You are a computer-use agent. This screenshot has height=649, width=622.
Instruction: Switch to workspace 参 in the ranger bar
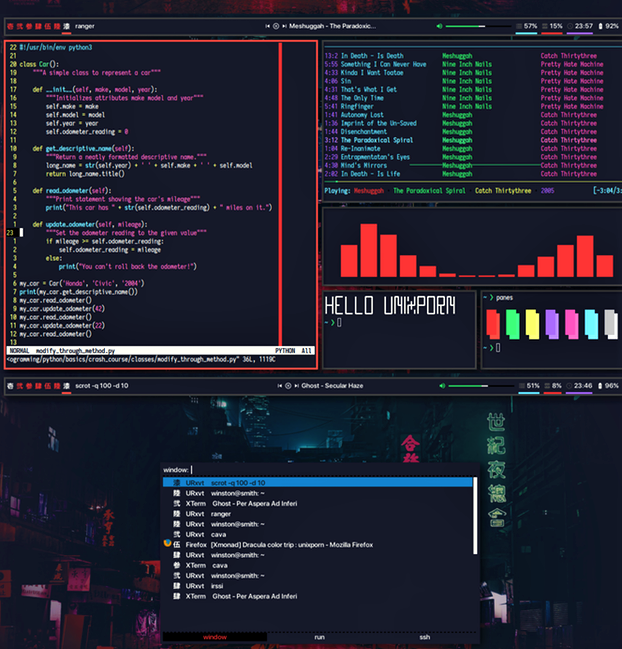click(29, 26)
